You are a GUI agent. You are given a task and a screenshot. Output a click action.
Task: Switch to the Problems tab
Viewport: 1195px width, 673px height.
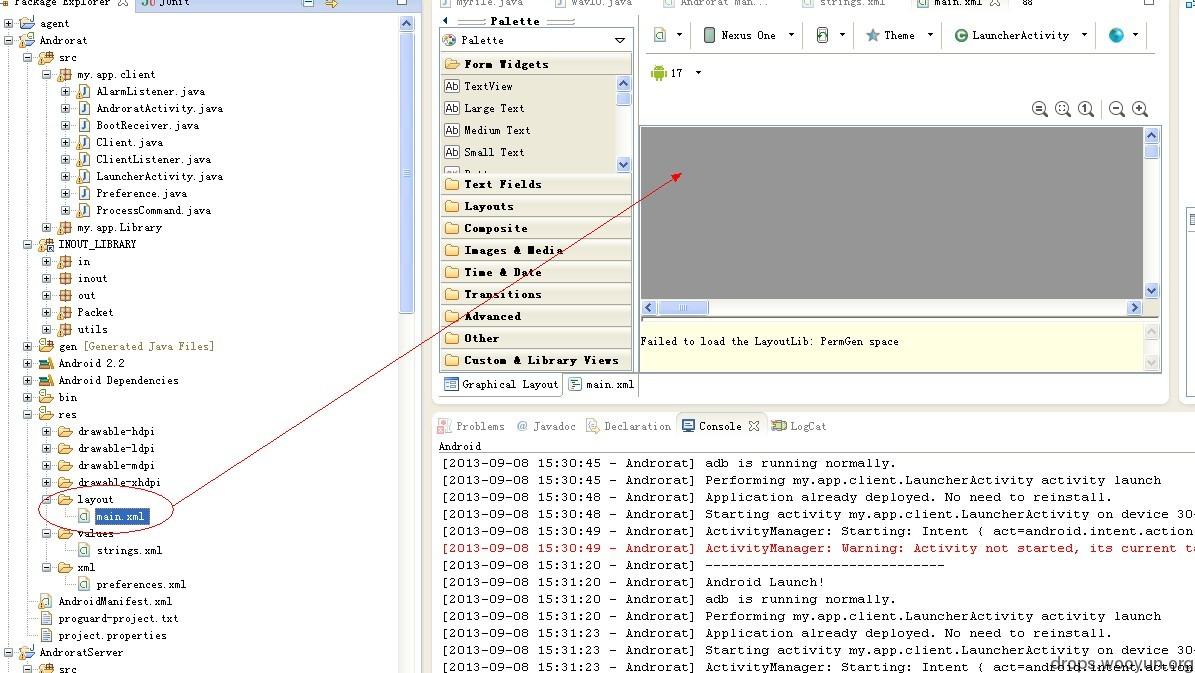coord(479,426)
